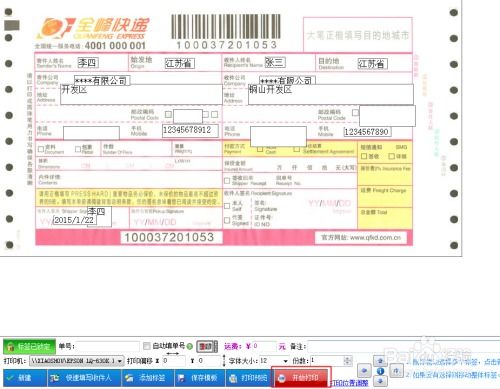Click the 保存模板 save template button

pyautogui.click(x=199, y=378)
